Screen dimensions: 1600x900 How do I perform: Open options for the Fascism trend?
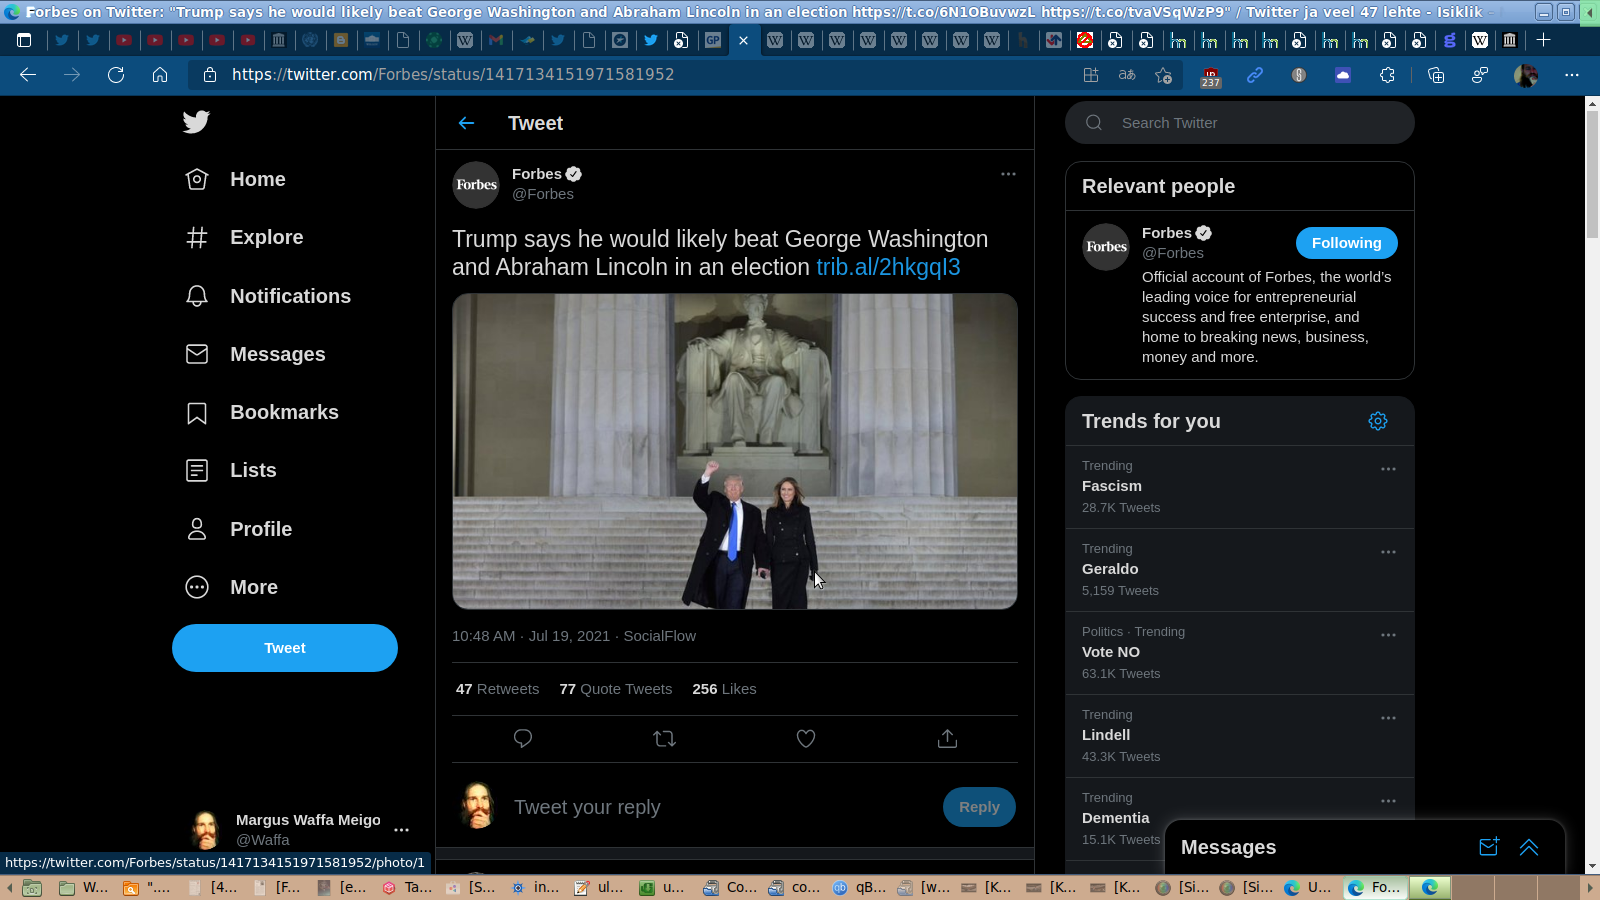pyautogui.click(x=1388, y=469)
